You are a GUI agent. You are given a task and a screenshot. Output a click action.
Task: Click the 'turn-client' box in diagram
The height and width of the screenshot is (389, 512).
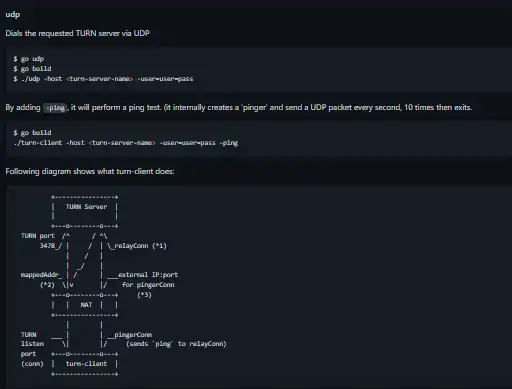85,364
